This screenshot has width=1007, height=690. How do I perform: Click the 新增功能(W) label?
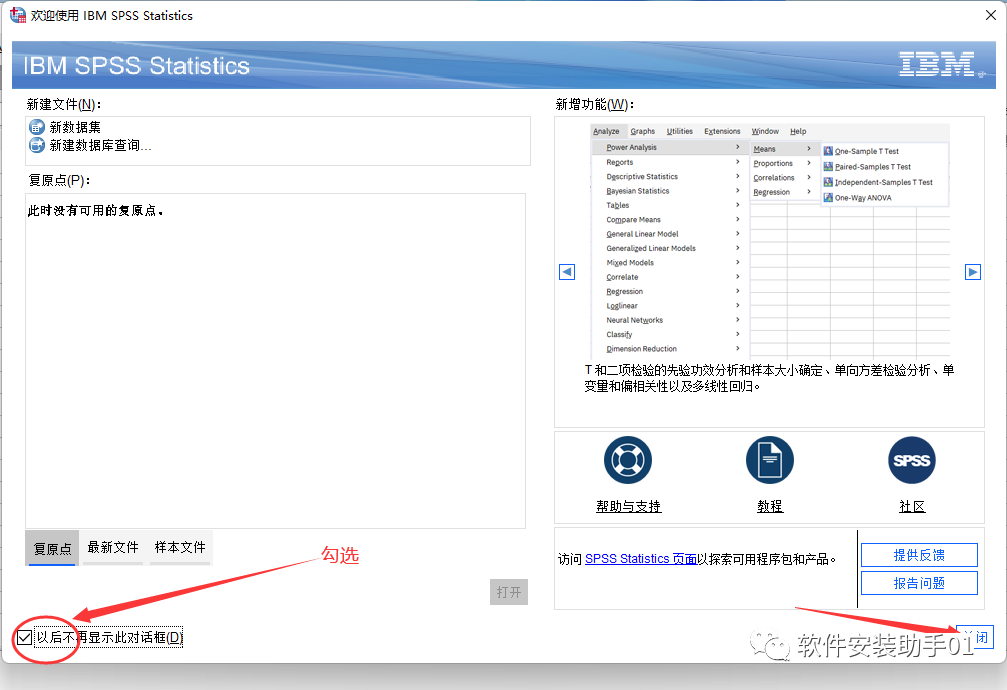pos(595,104)
